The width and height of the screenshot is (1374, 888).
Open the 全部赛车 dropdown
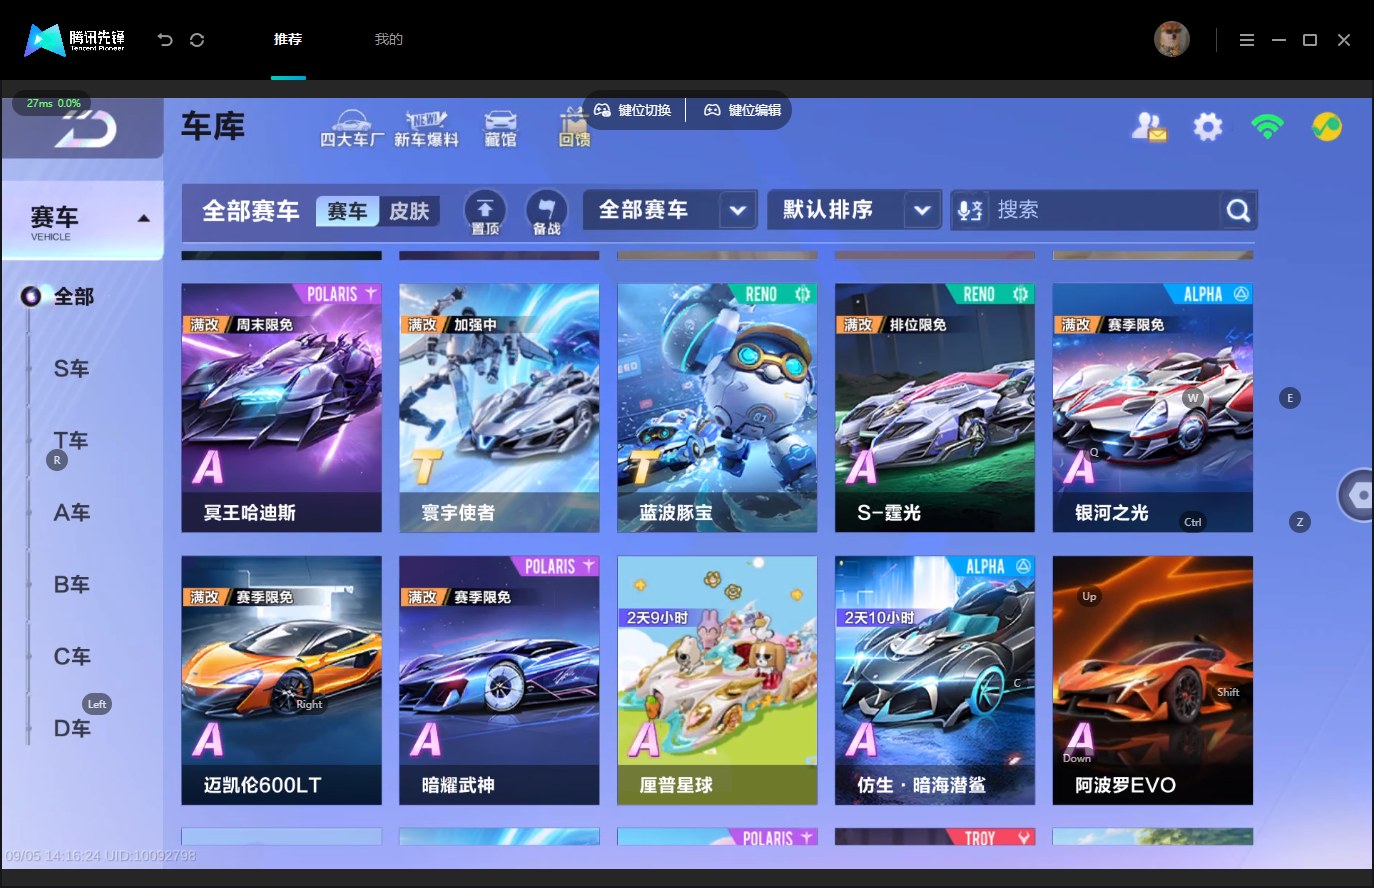(x=670, y=210)
